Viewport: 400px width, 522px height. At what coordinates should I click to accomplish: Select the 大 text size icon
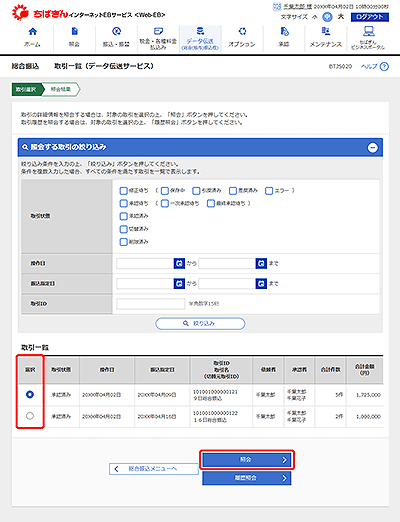pyautogui.click(x=341, y=17)
